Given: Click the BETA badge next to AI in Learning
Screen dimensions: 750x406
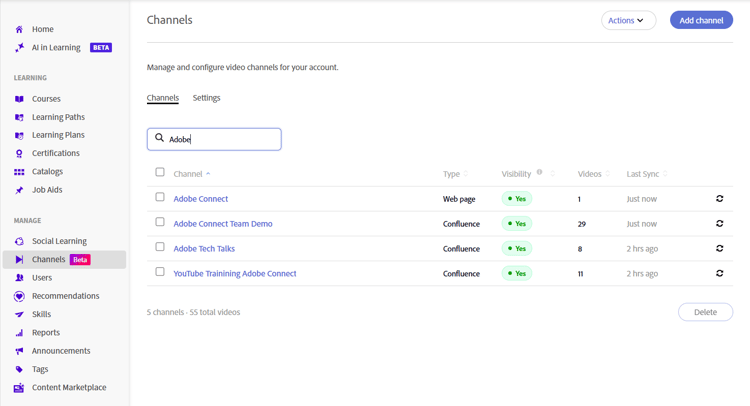Looking at the screenshot, I should pos(101,47).
